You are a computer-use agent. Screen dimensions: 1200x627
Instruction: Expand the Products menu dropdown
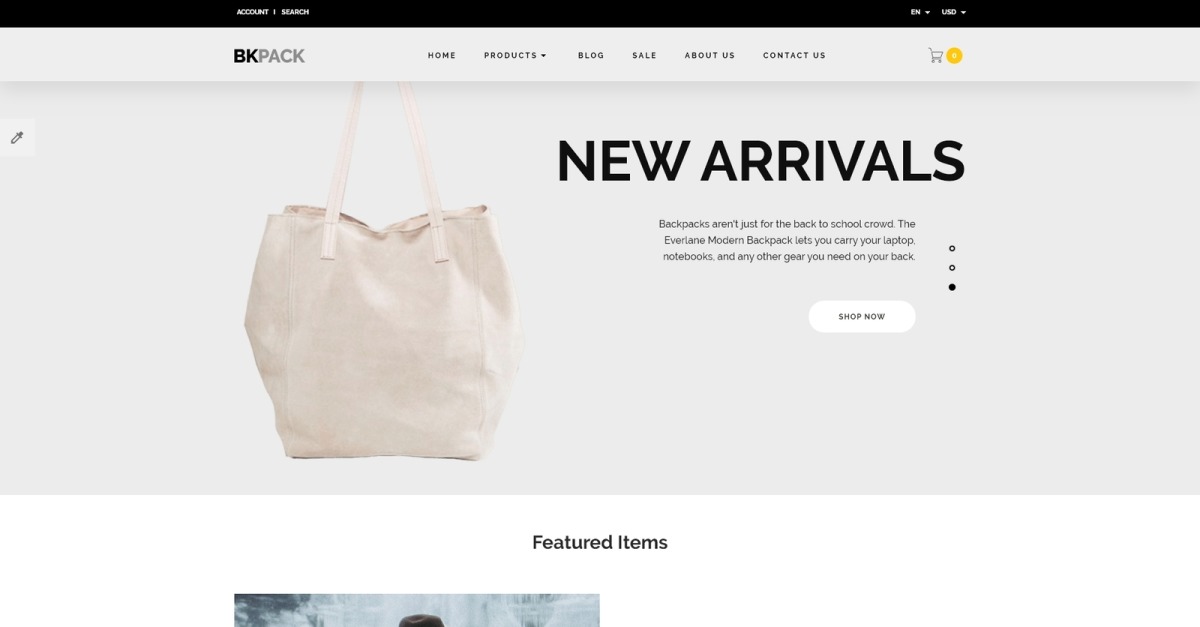[515, 56]
